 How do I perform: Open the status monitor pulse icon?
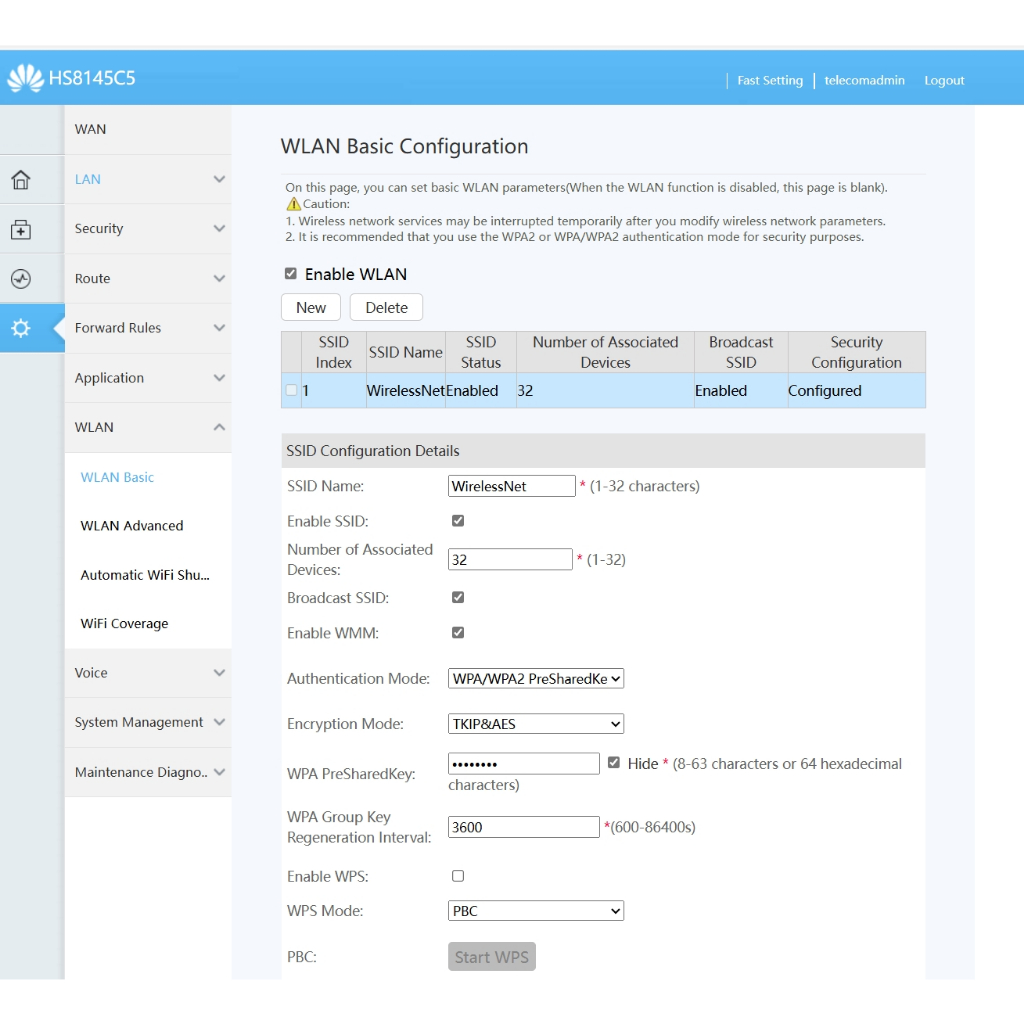21,279
